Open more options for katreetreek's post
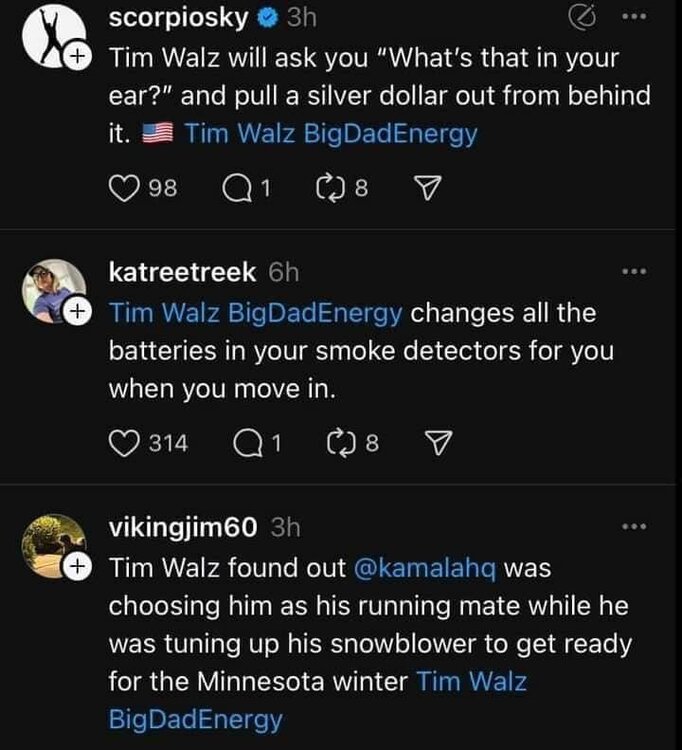Viewport: 682px width, 750px height. (634, 271)
